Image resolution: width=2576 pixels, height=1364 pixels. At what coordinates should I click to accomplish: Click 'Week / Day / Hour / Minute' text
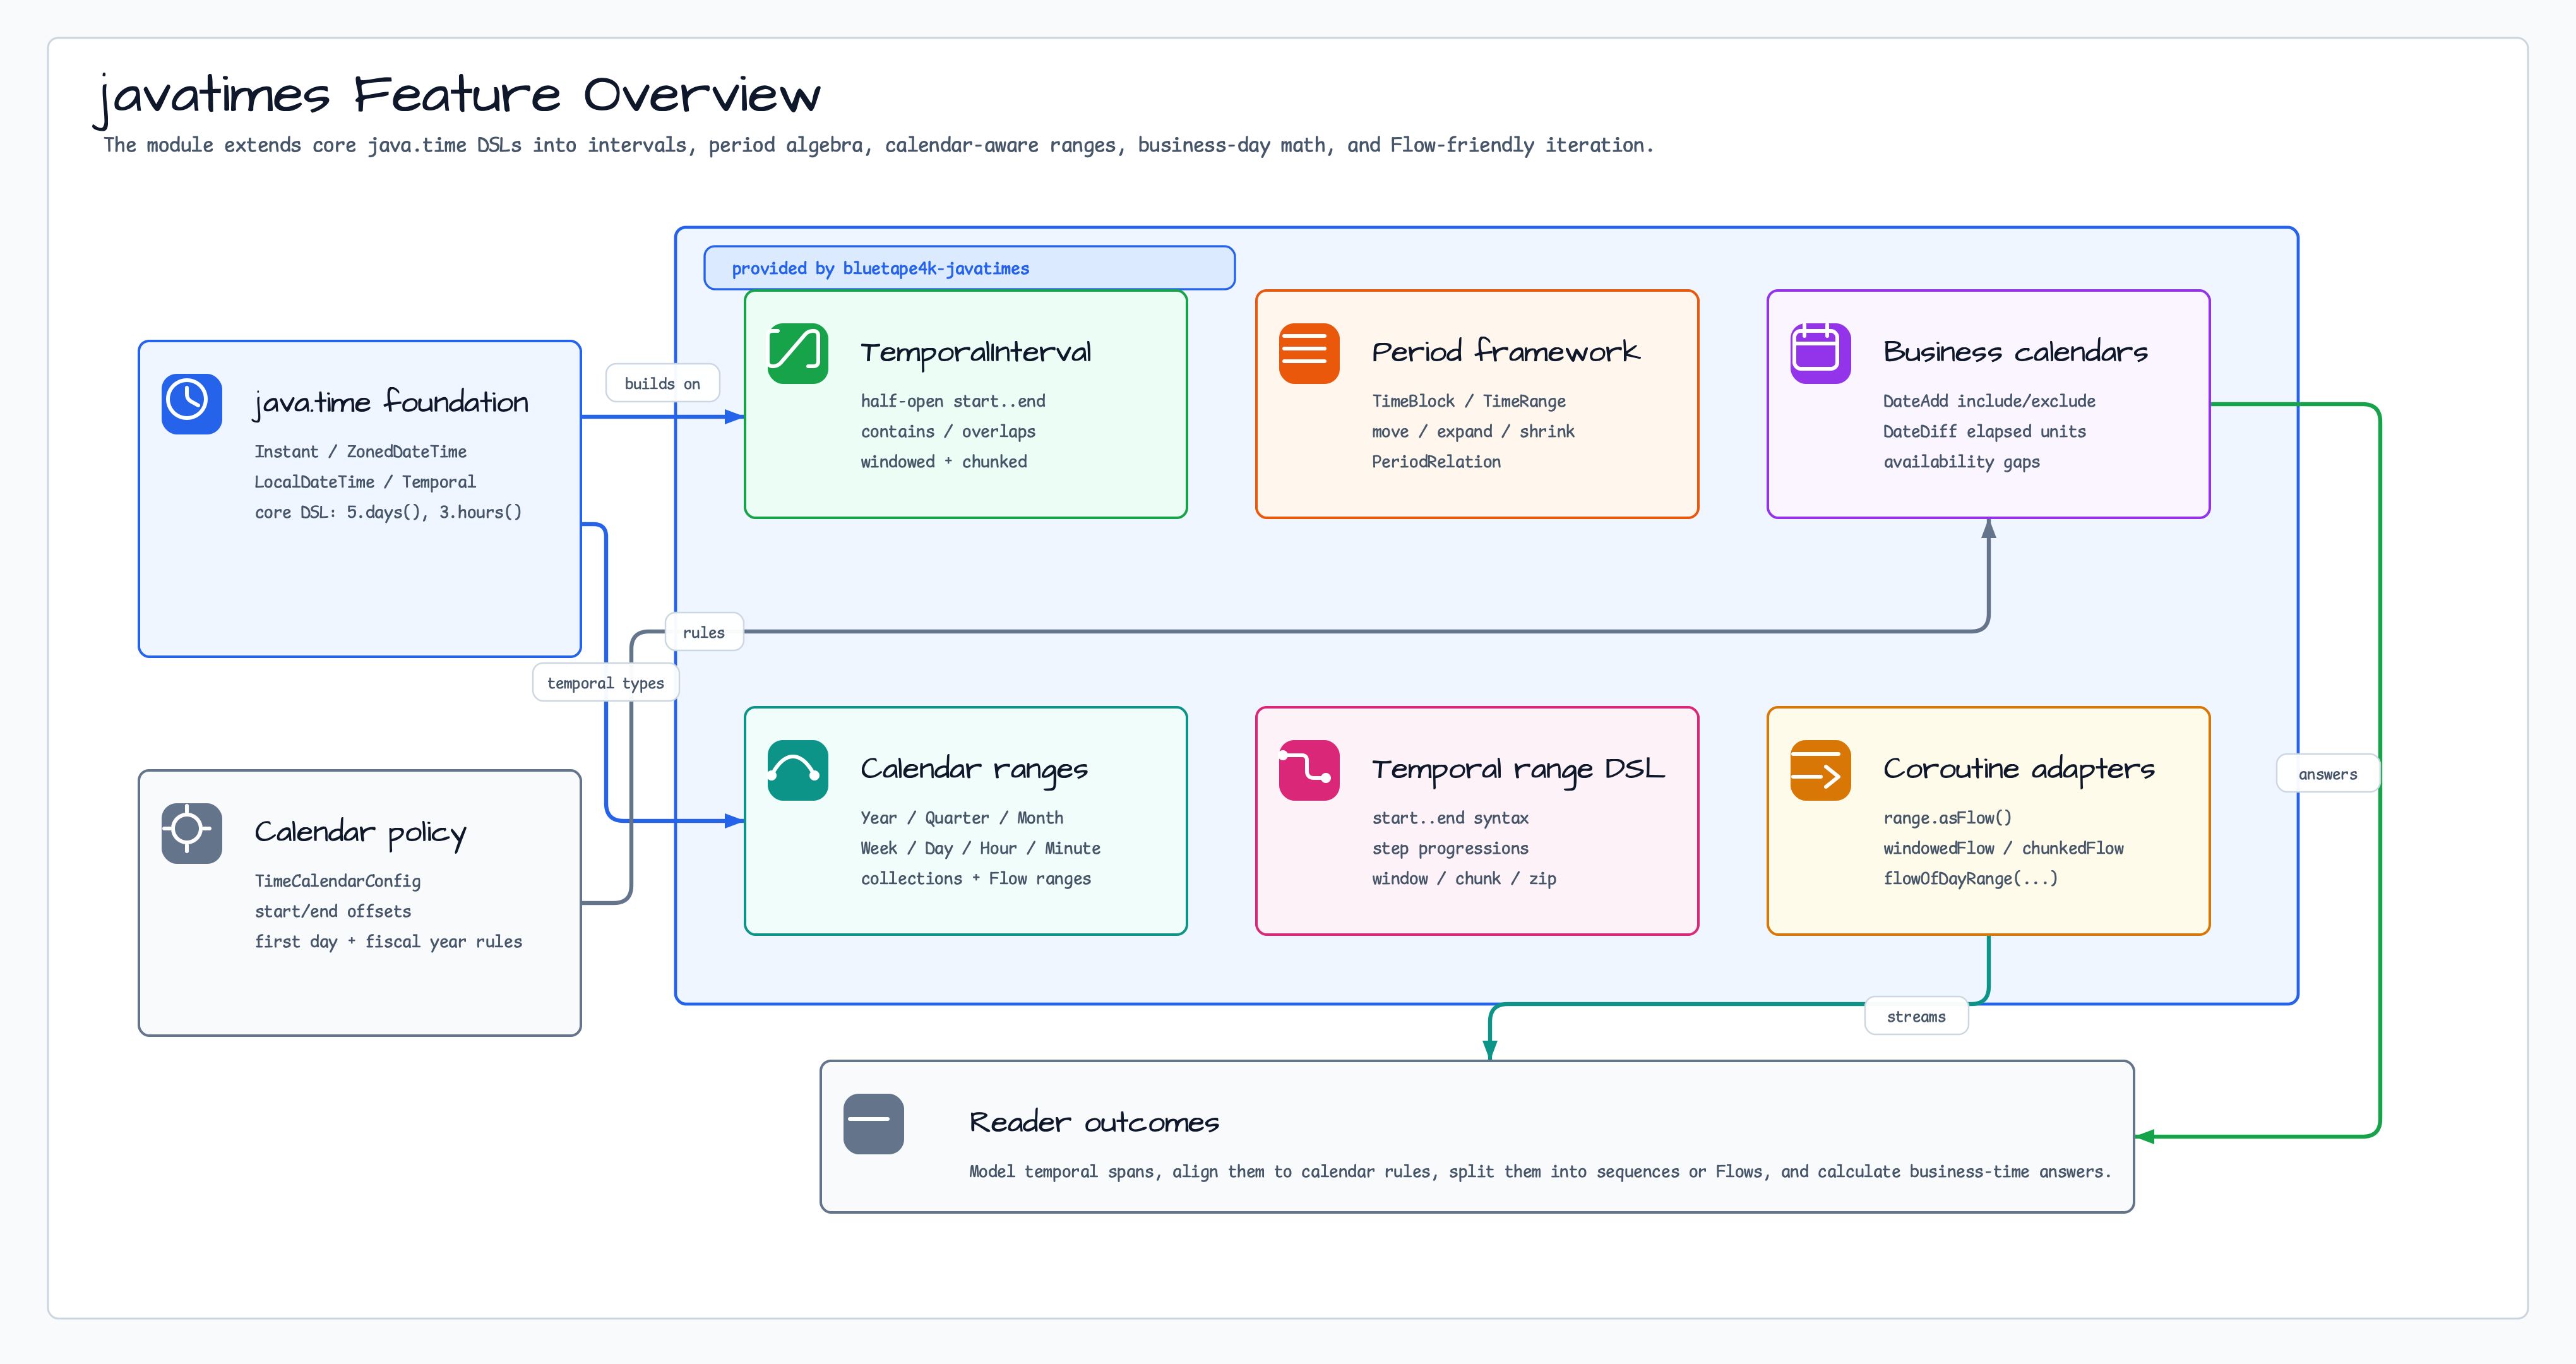tap(980, 848)
